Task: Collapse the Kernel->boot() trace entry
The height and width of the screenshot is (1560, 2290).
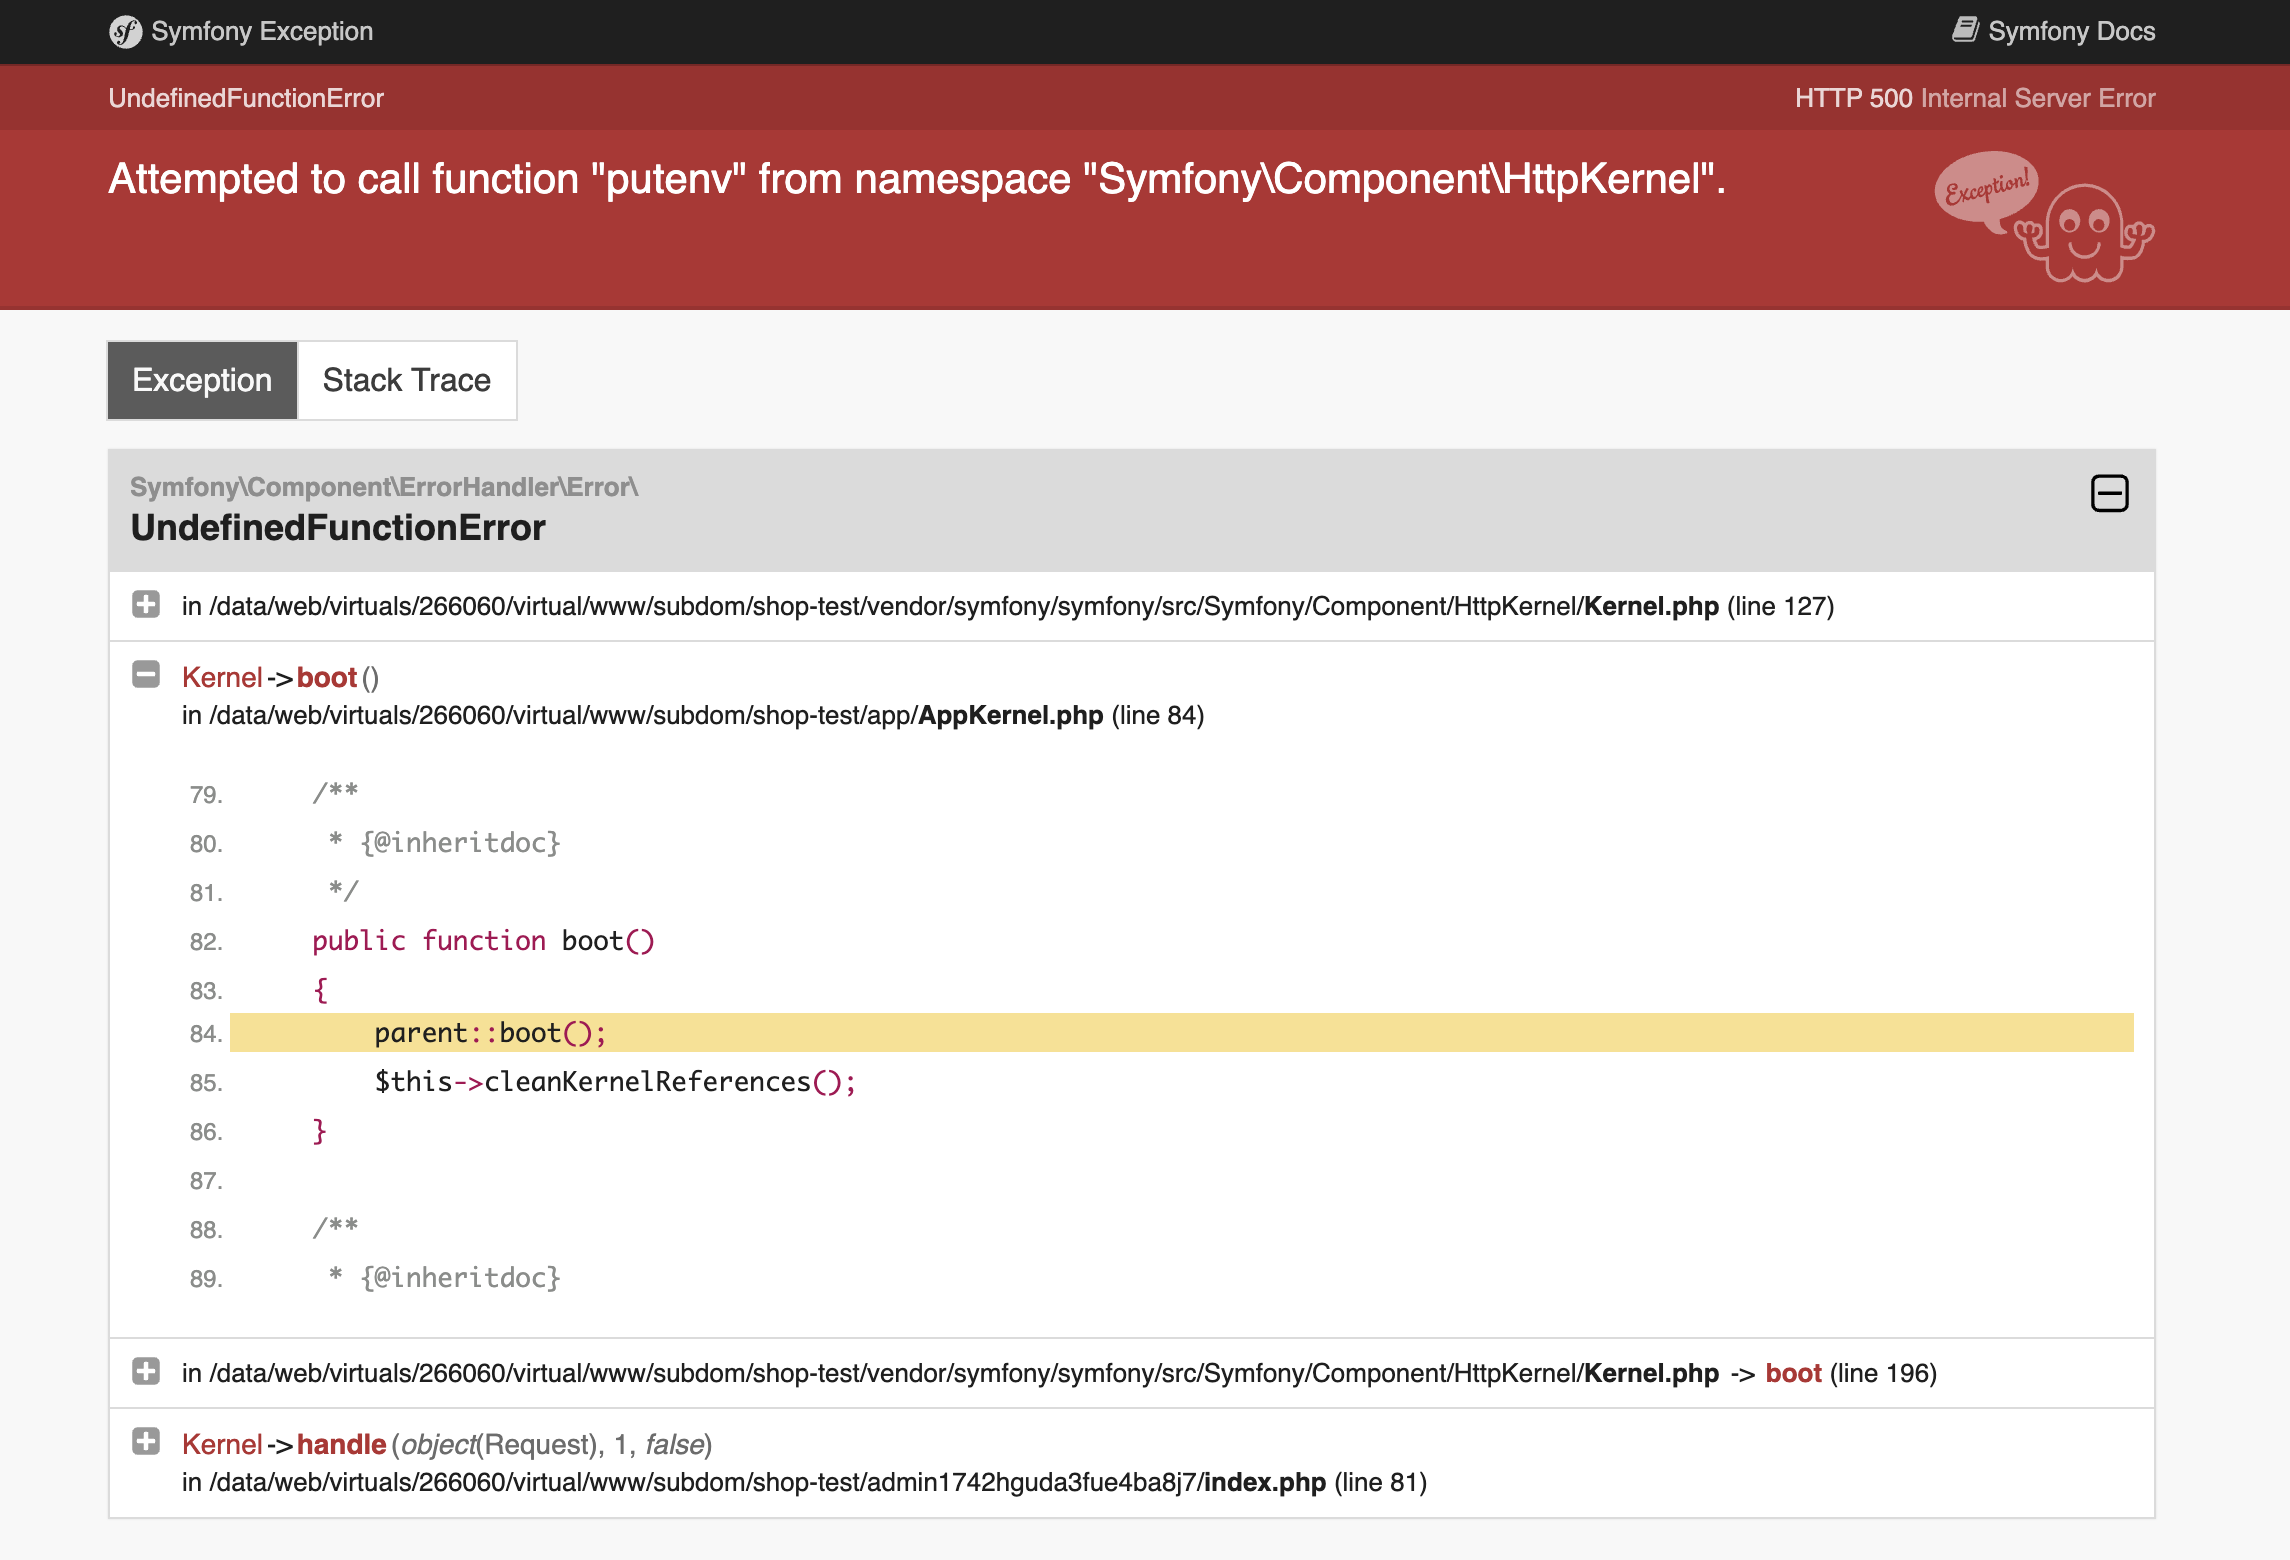Action: (146, 675)
